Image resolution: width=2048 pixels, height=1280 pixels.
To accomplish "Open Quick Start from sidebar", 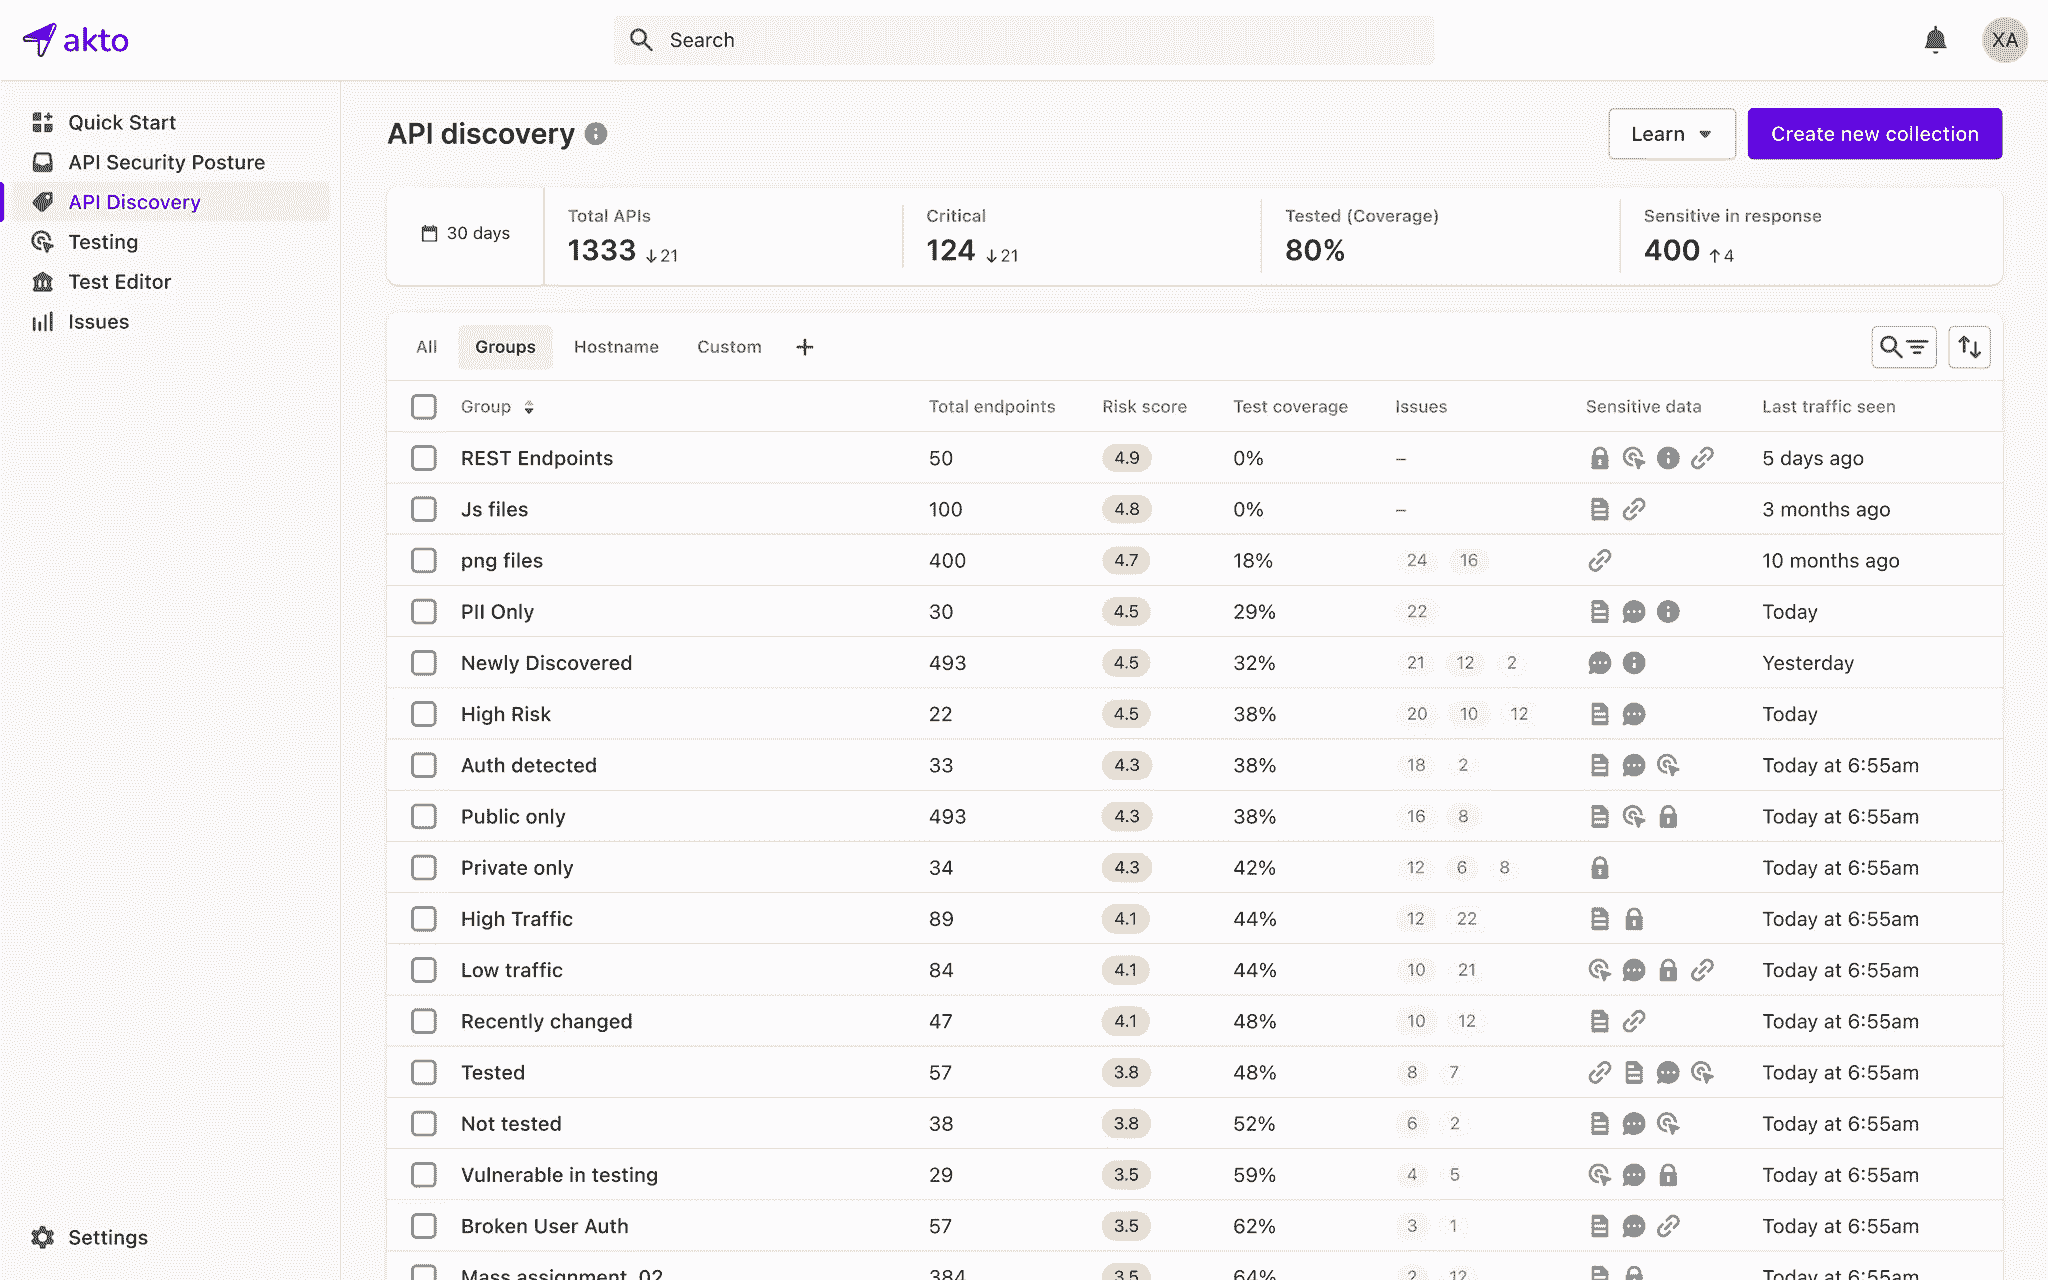I will (121, 121).
